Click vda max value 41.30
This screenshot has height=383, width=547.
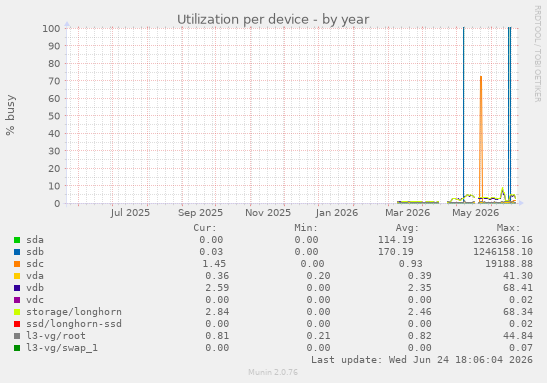[518, 276]
